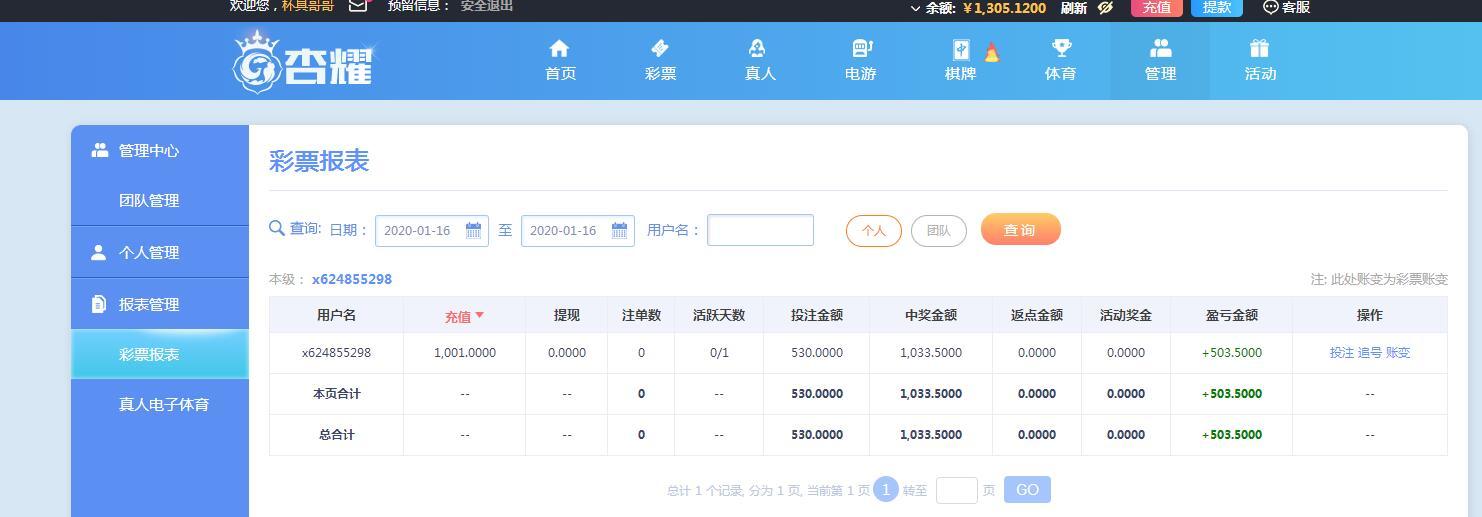Open the start date calendar icon
The width and height of the screenshot is (1482, 517).
point(474,230)
